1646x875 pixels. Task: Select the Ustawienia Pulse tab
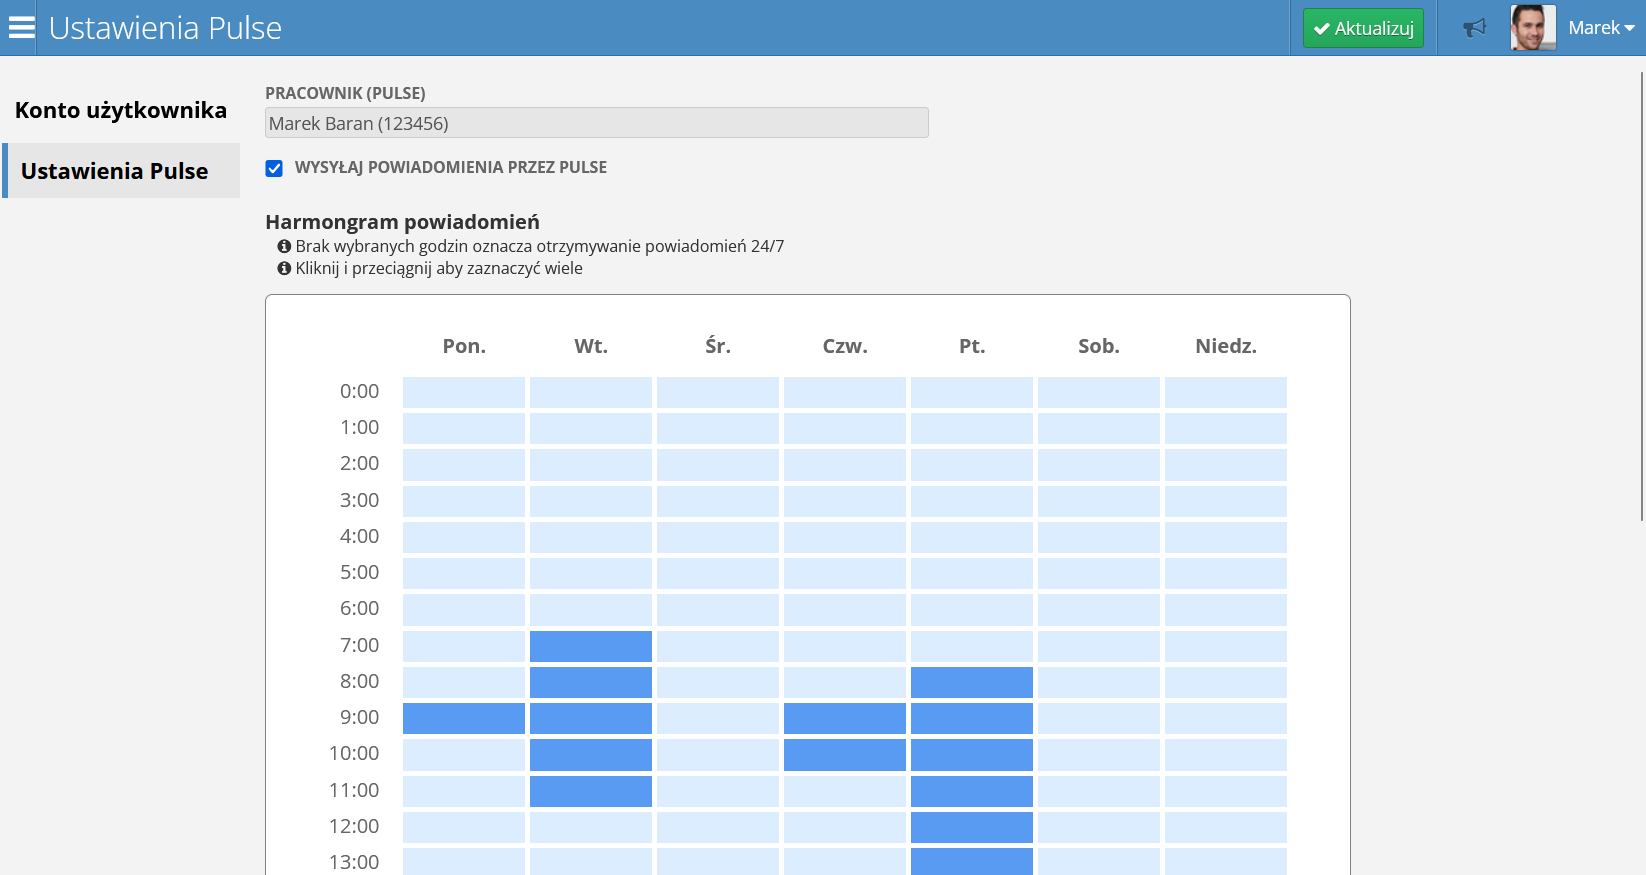[x=115, y=171]
